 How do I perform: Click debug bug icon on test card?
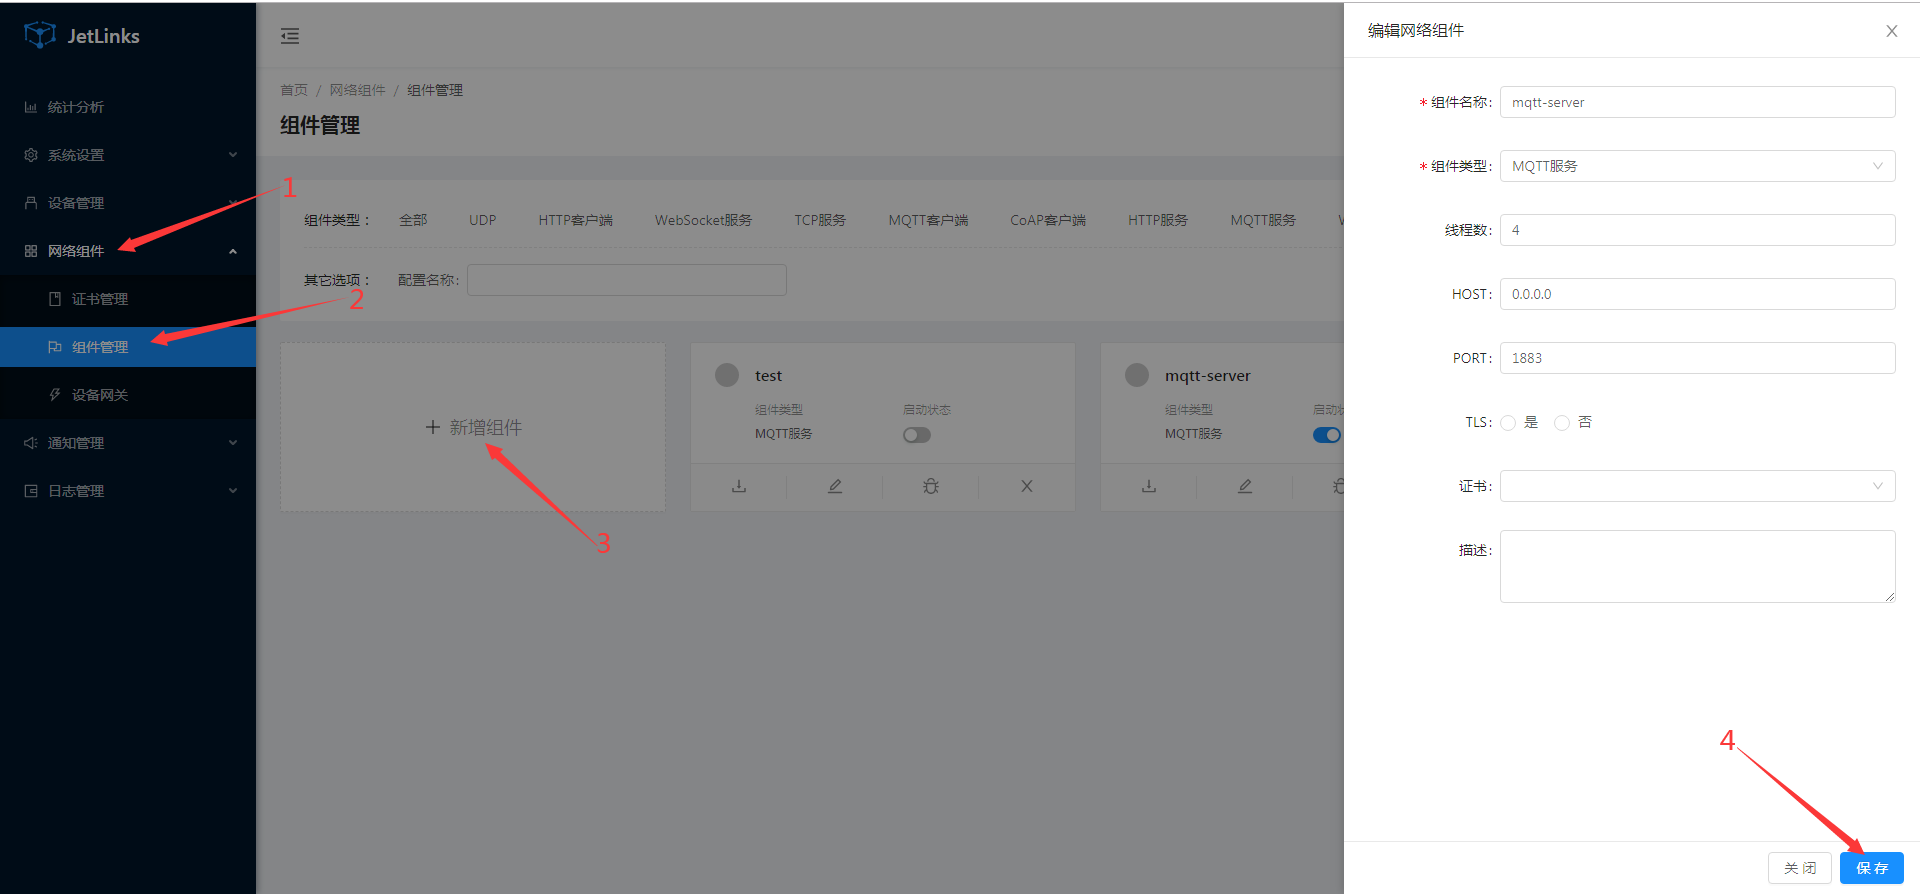point(931,487)
